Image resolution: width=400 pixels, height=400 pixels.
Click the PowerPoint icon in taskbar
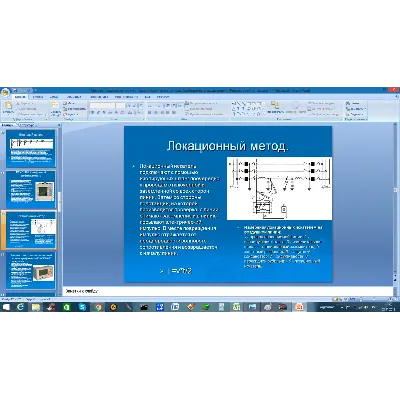299,307
